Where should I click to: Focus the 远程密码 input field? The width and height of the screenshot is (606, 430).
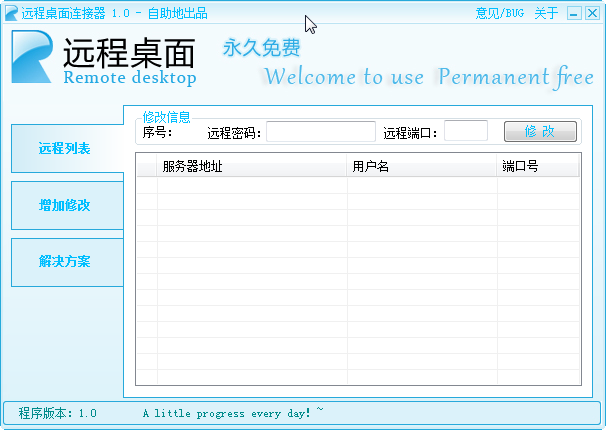(x=321, y=131)
